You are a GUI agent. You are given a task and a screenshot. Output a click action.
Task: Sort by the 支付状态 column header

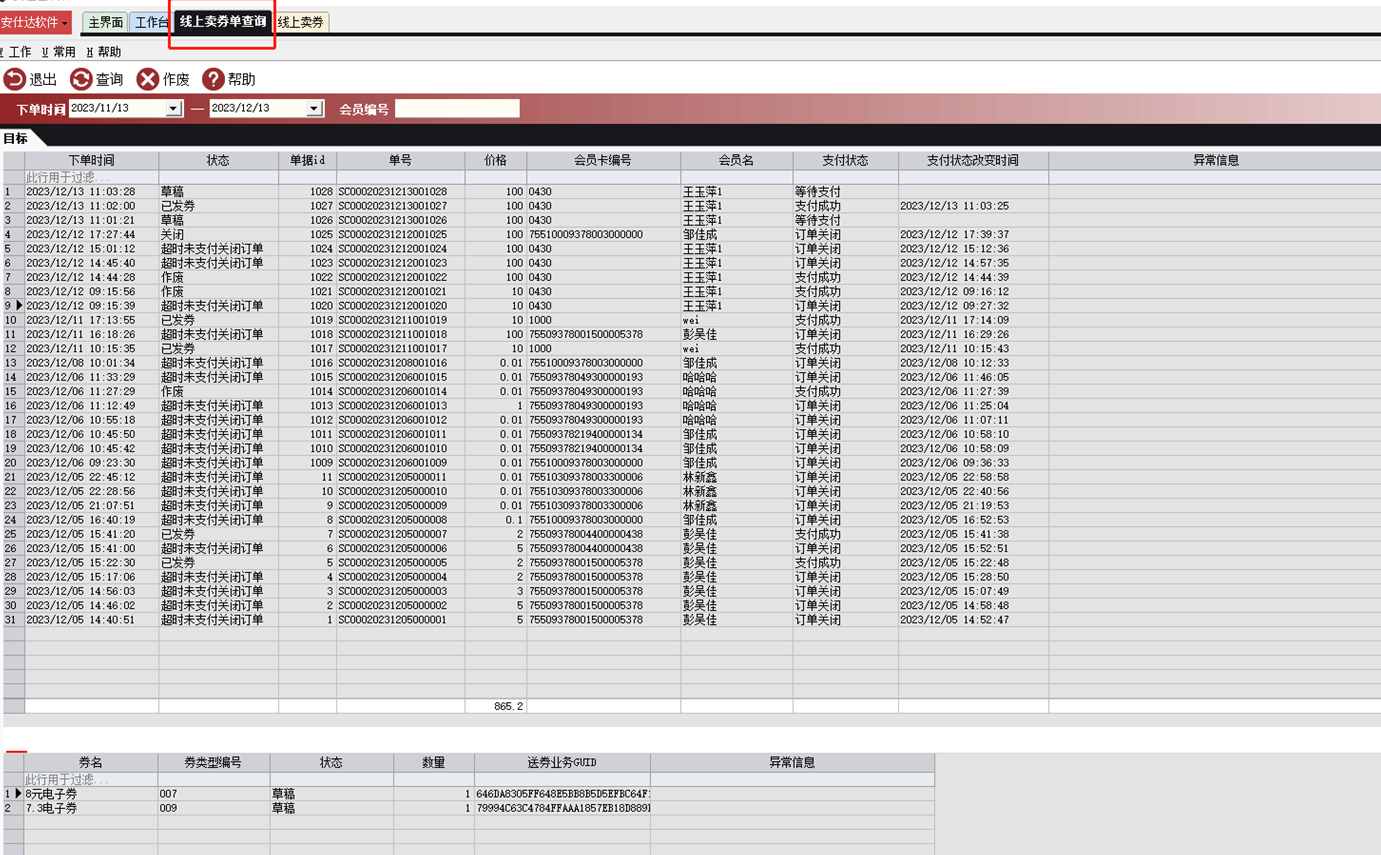tap(845, 160)
